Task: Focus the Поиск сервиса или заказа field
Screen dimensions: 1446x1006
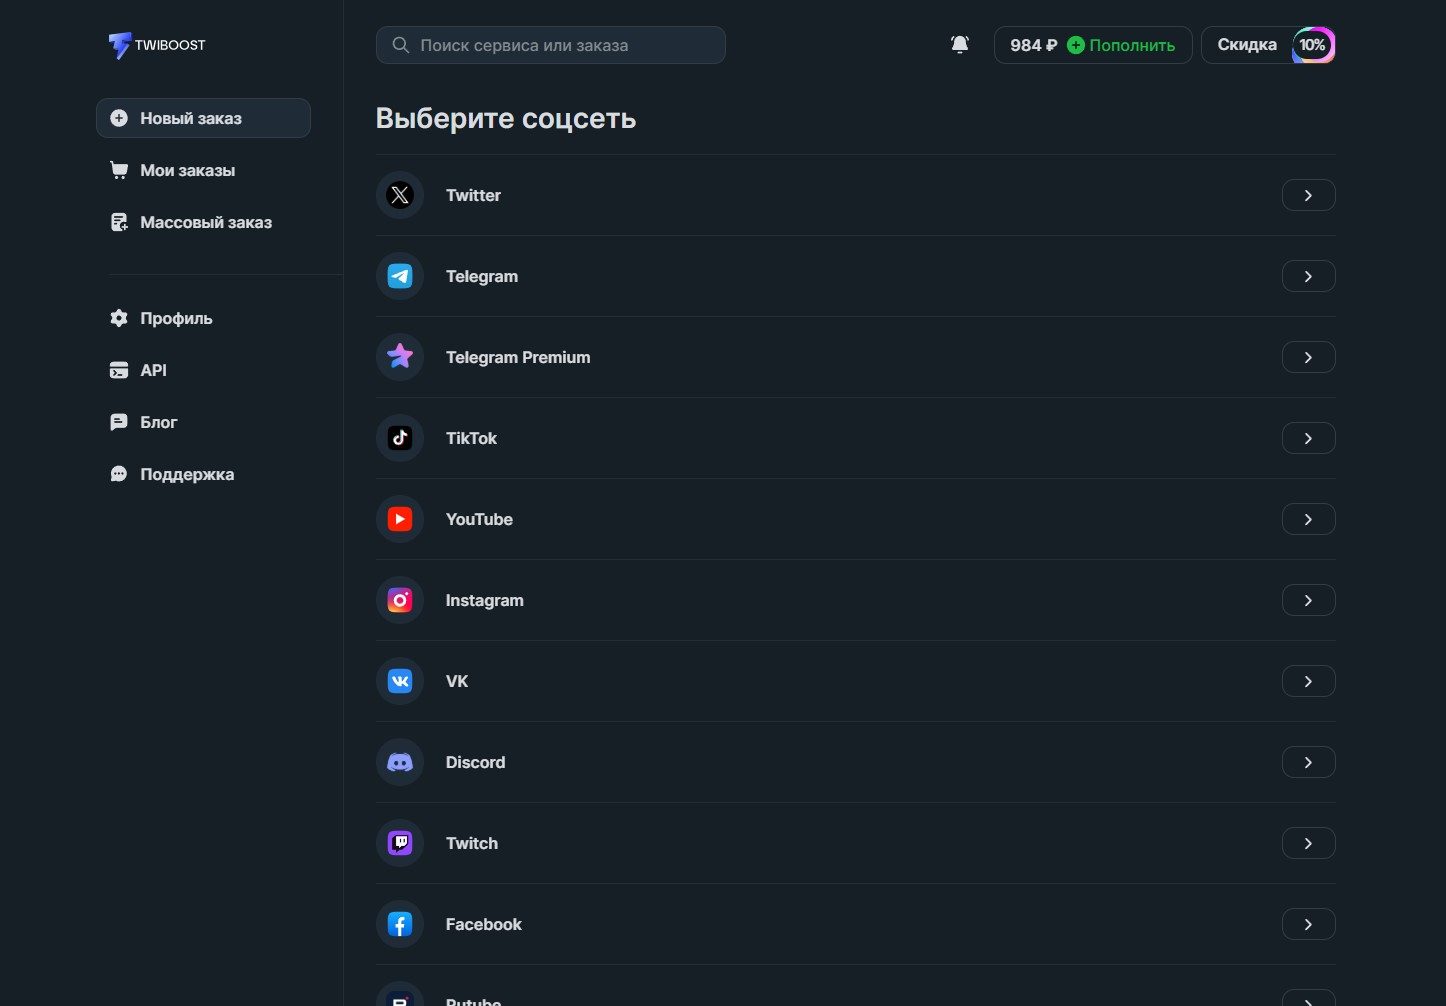Action: pos(550,45)
